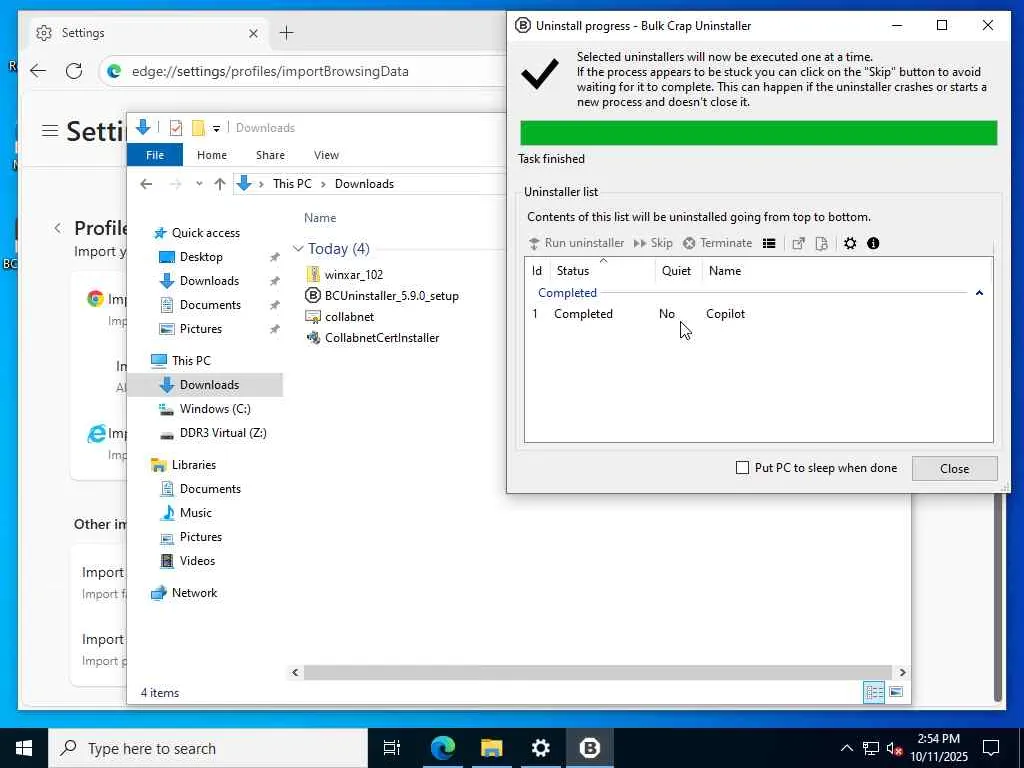The width and height of the screenshot is (1024, 768).
Task: Toggle Put PC to sleep when done
Action: pos(743,468)
